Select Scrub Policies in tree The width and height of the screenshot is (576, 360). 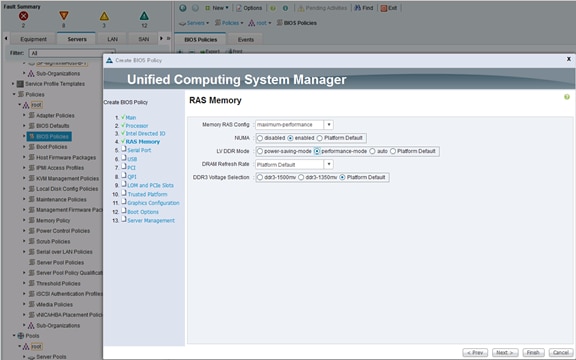pos(53,241)
